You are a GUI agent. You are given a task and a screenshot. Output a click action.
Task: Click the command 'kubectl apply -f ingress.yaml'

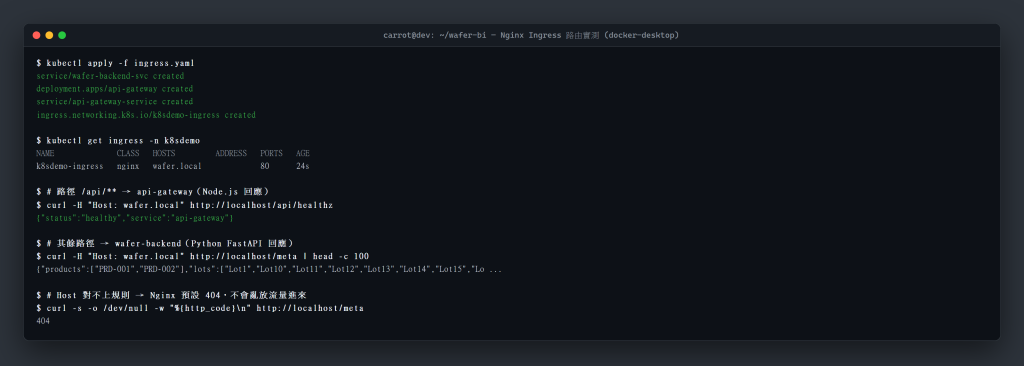(x=120, y=63)
